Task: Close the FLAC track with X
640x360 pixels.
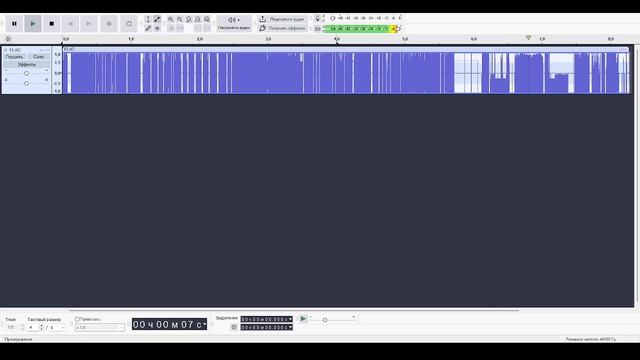Action: (6, 50)
